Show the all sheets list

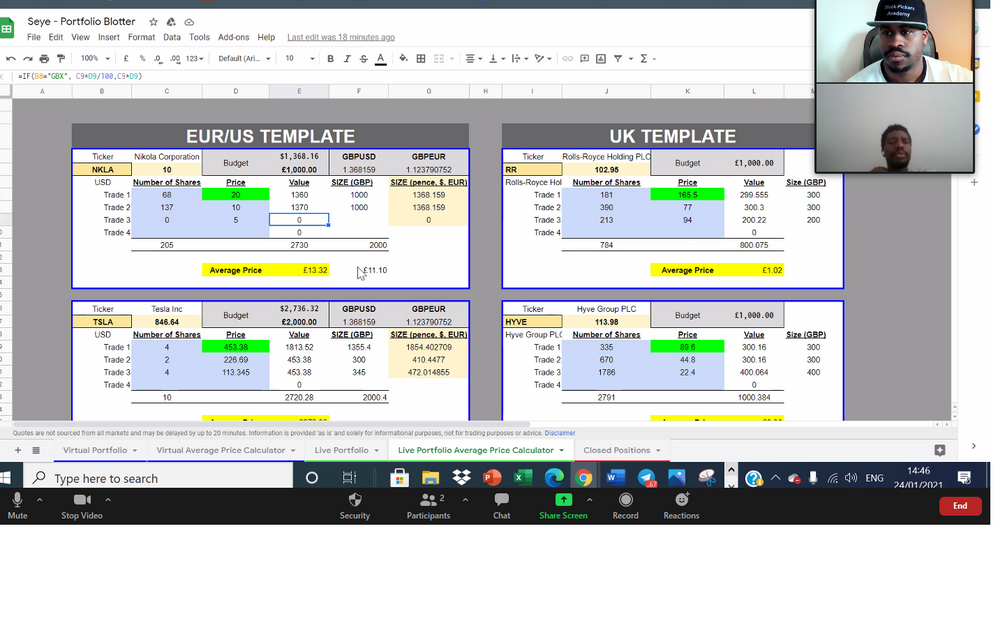[x=36, y=450]
